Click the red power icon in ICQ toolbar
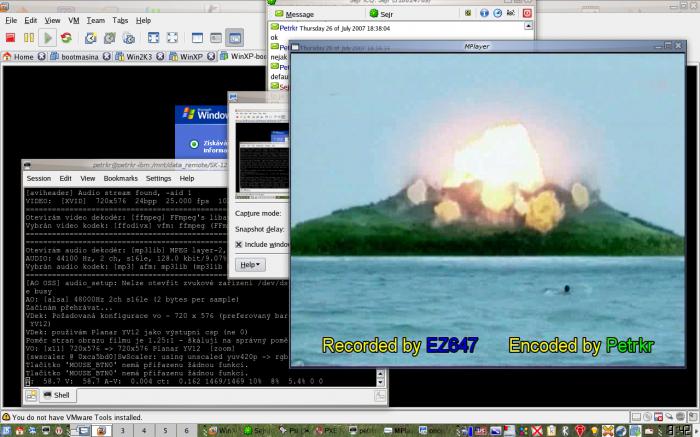The height and width of the screenshot is (437, 700). (527, 13)
